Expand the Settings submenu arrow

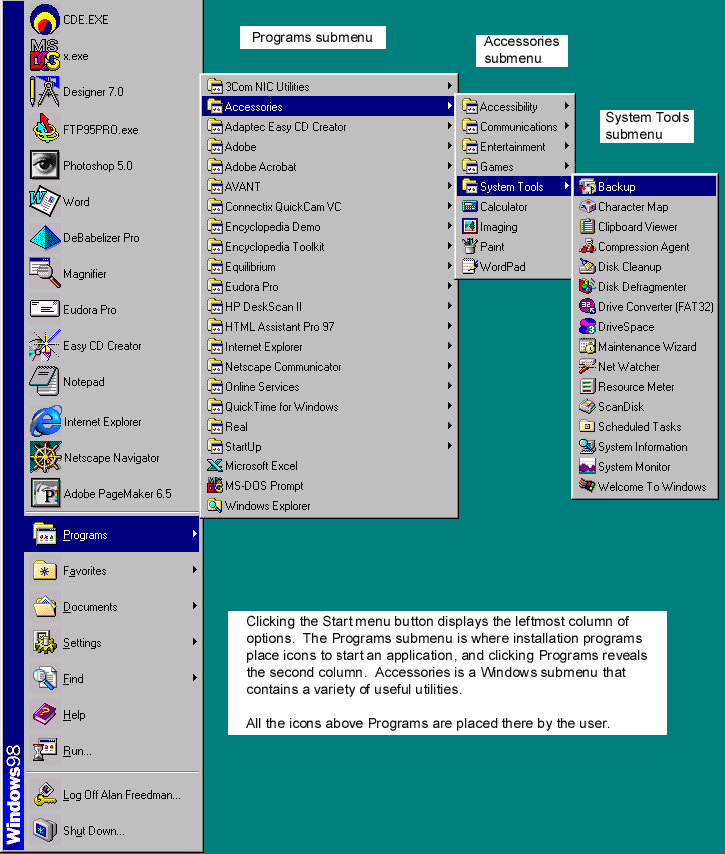point(194,642)
